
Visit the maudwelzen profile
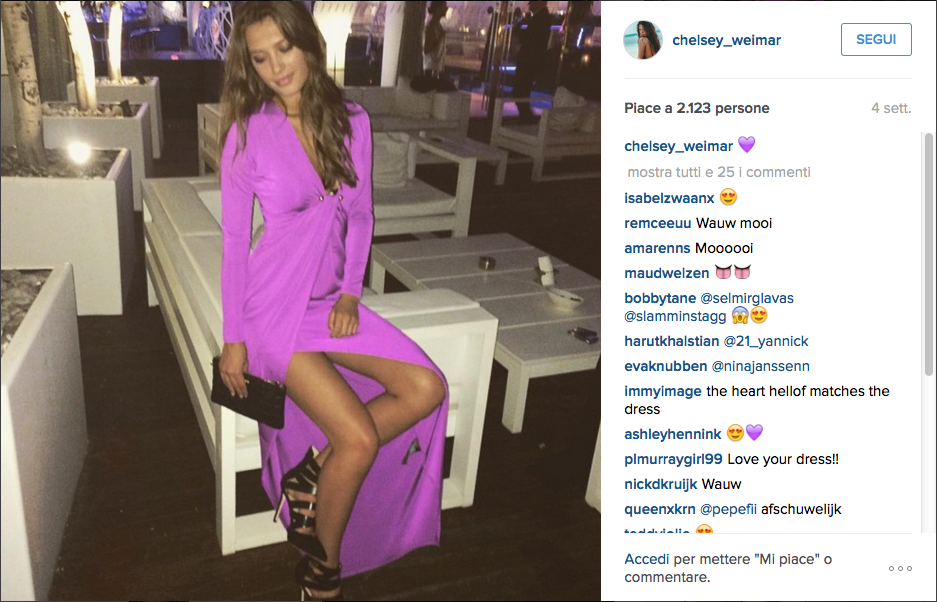pos(666,273)
